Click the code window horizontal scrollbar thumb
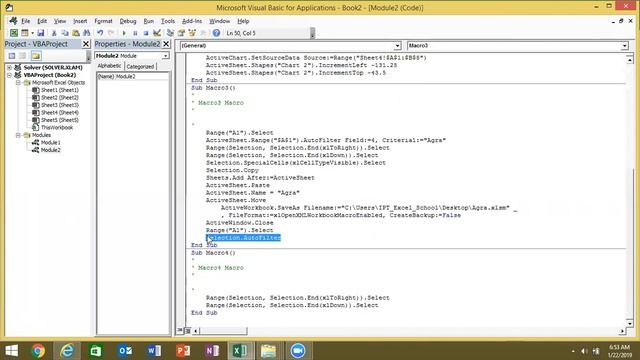Image resolution: width=640 pixels, height=360 pixels. (223, 331)
